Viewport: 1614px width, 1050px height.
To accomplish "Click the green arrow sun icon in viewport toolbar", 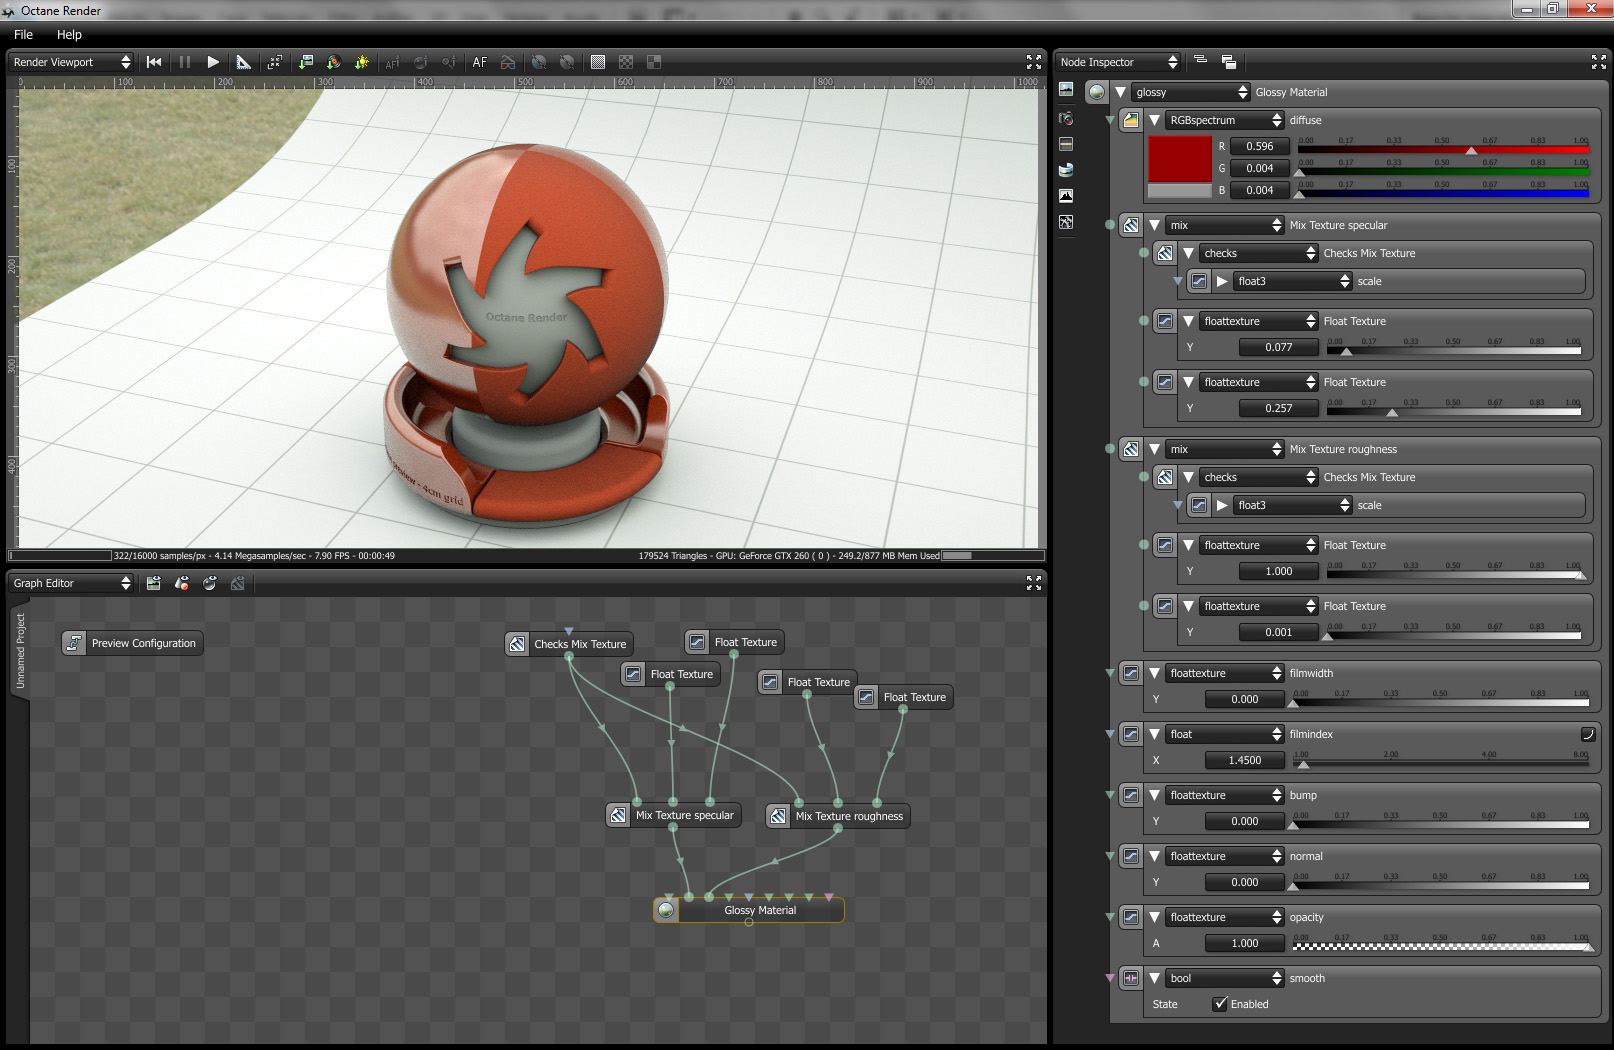I will [x=362, y=62].
